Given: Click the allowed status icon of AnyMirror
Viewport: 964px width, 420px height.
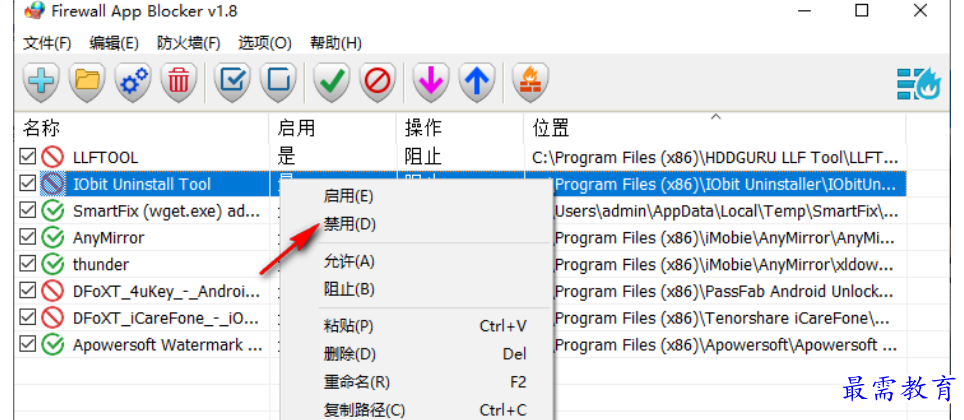Looking at the screenshot, I should (x=53, y=237).
